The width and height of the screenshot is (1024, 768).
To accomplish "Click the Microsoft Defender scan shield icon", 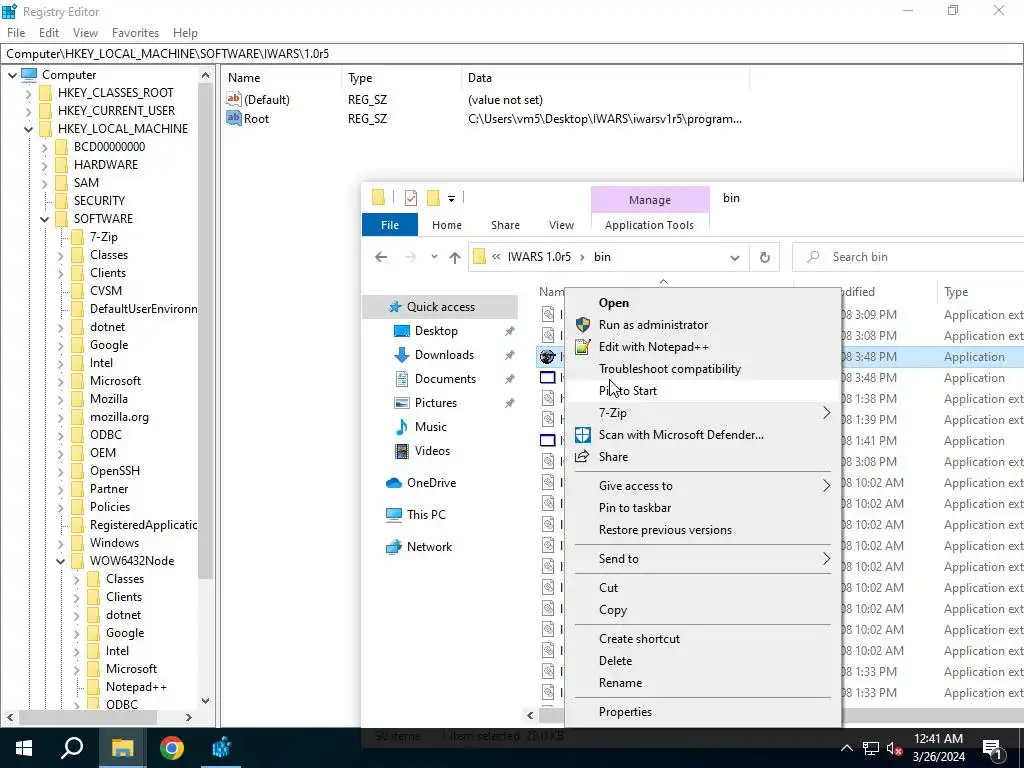I will (x=583, y=435).
